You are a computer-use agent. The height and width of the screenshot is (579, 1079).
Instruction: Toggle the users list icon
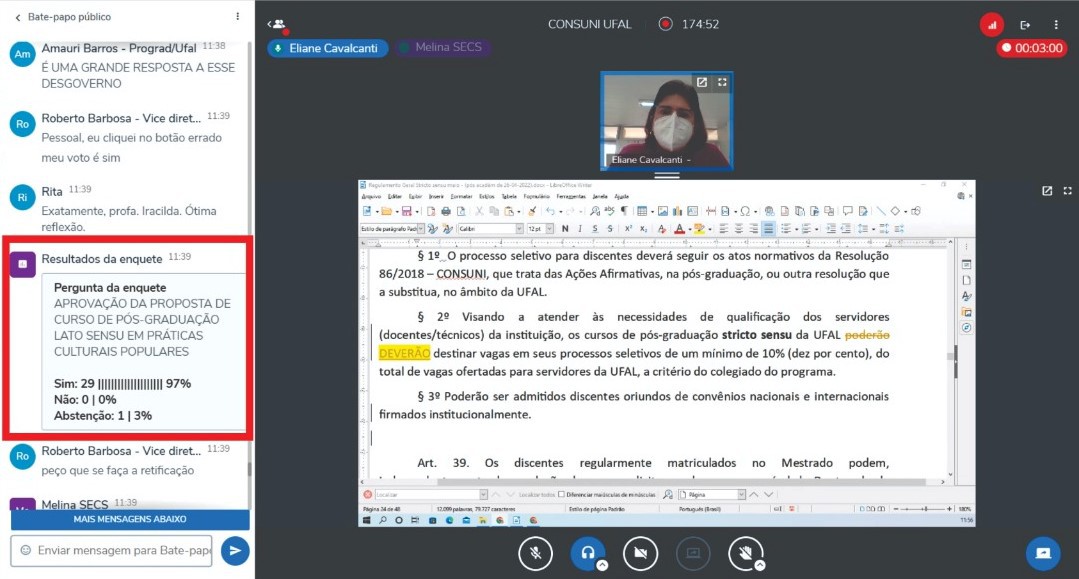[277, 24]
